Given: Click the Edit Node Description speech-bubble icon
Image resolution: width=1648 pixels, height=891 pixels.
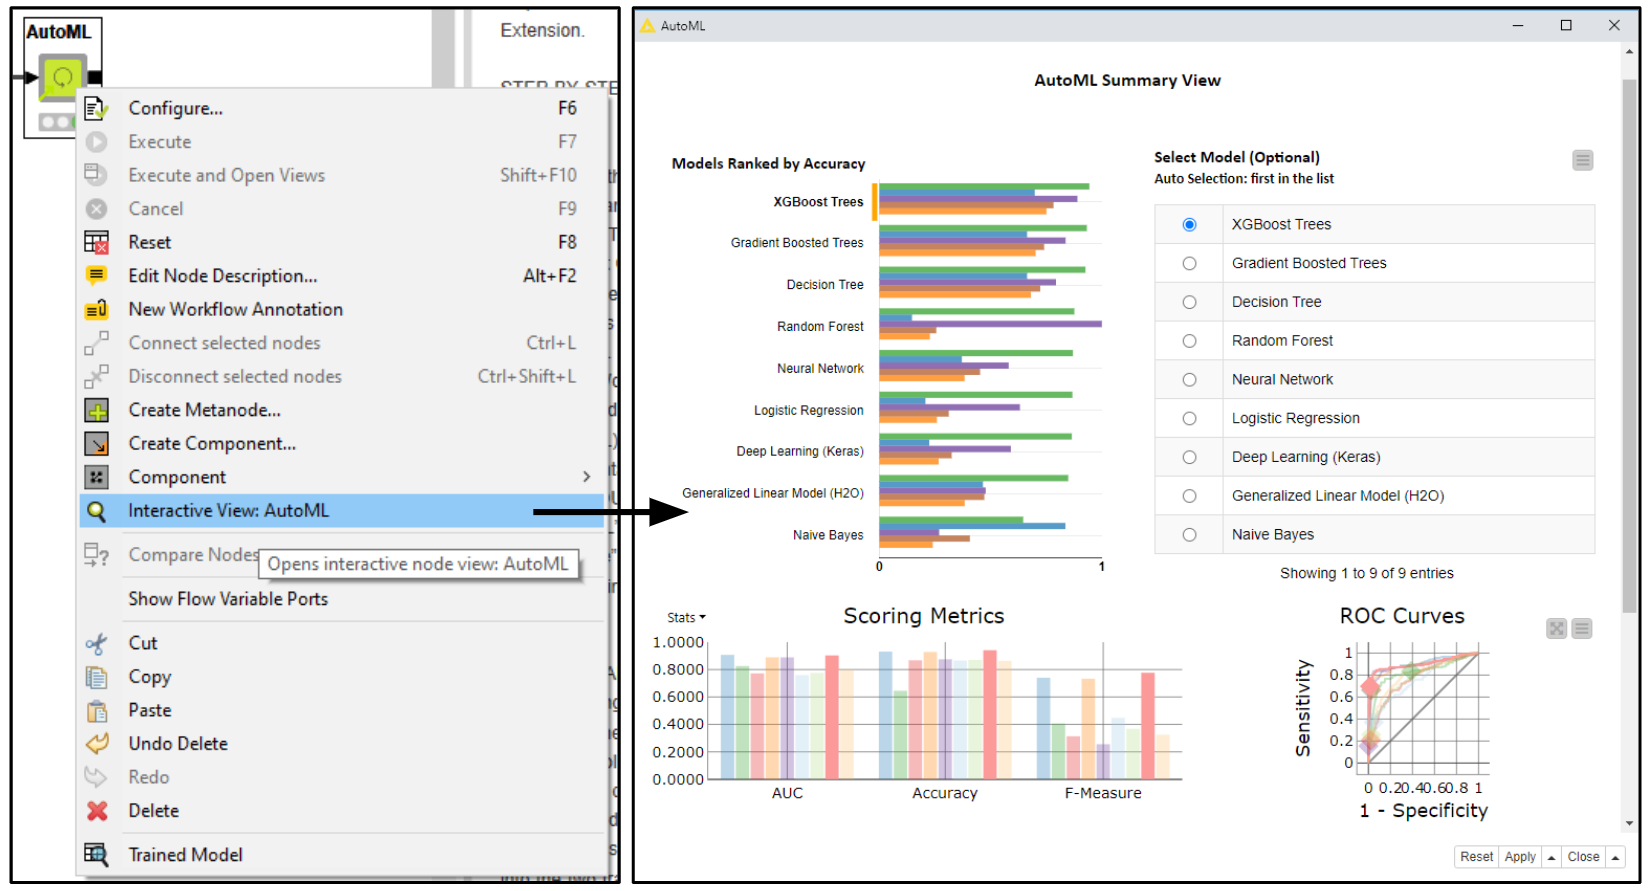Looking at the screenshot, I should pos(96,276).
